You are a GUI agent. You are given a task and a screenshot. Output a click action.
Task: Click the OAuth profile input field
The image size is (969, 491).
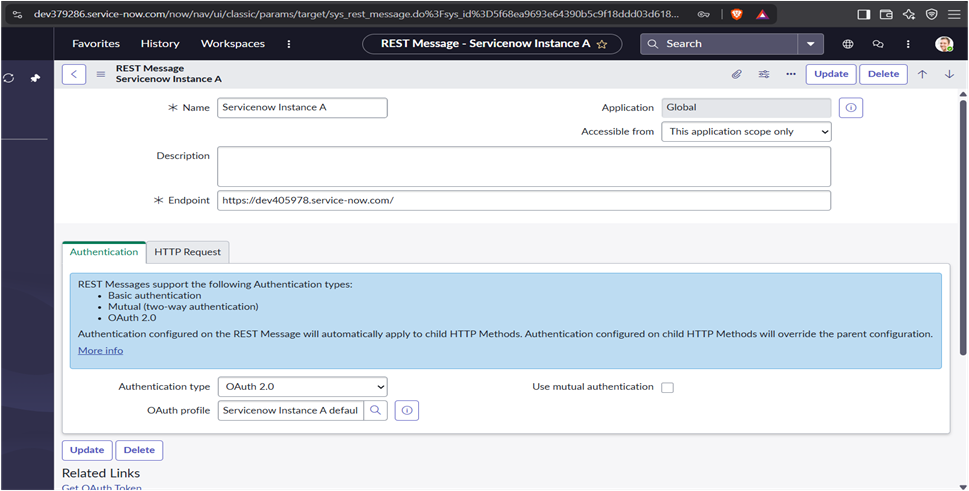click(x=290, y=410)
